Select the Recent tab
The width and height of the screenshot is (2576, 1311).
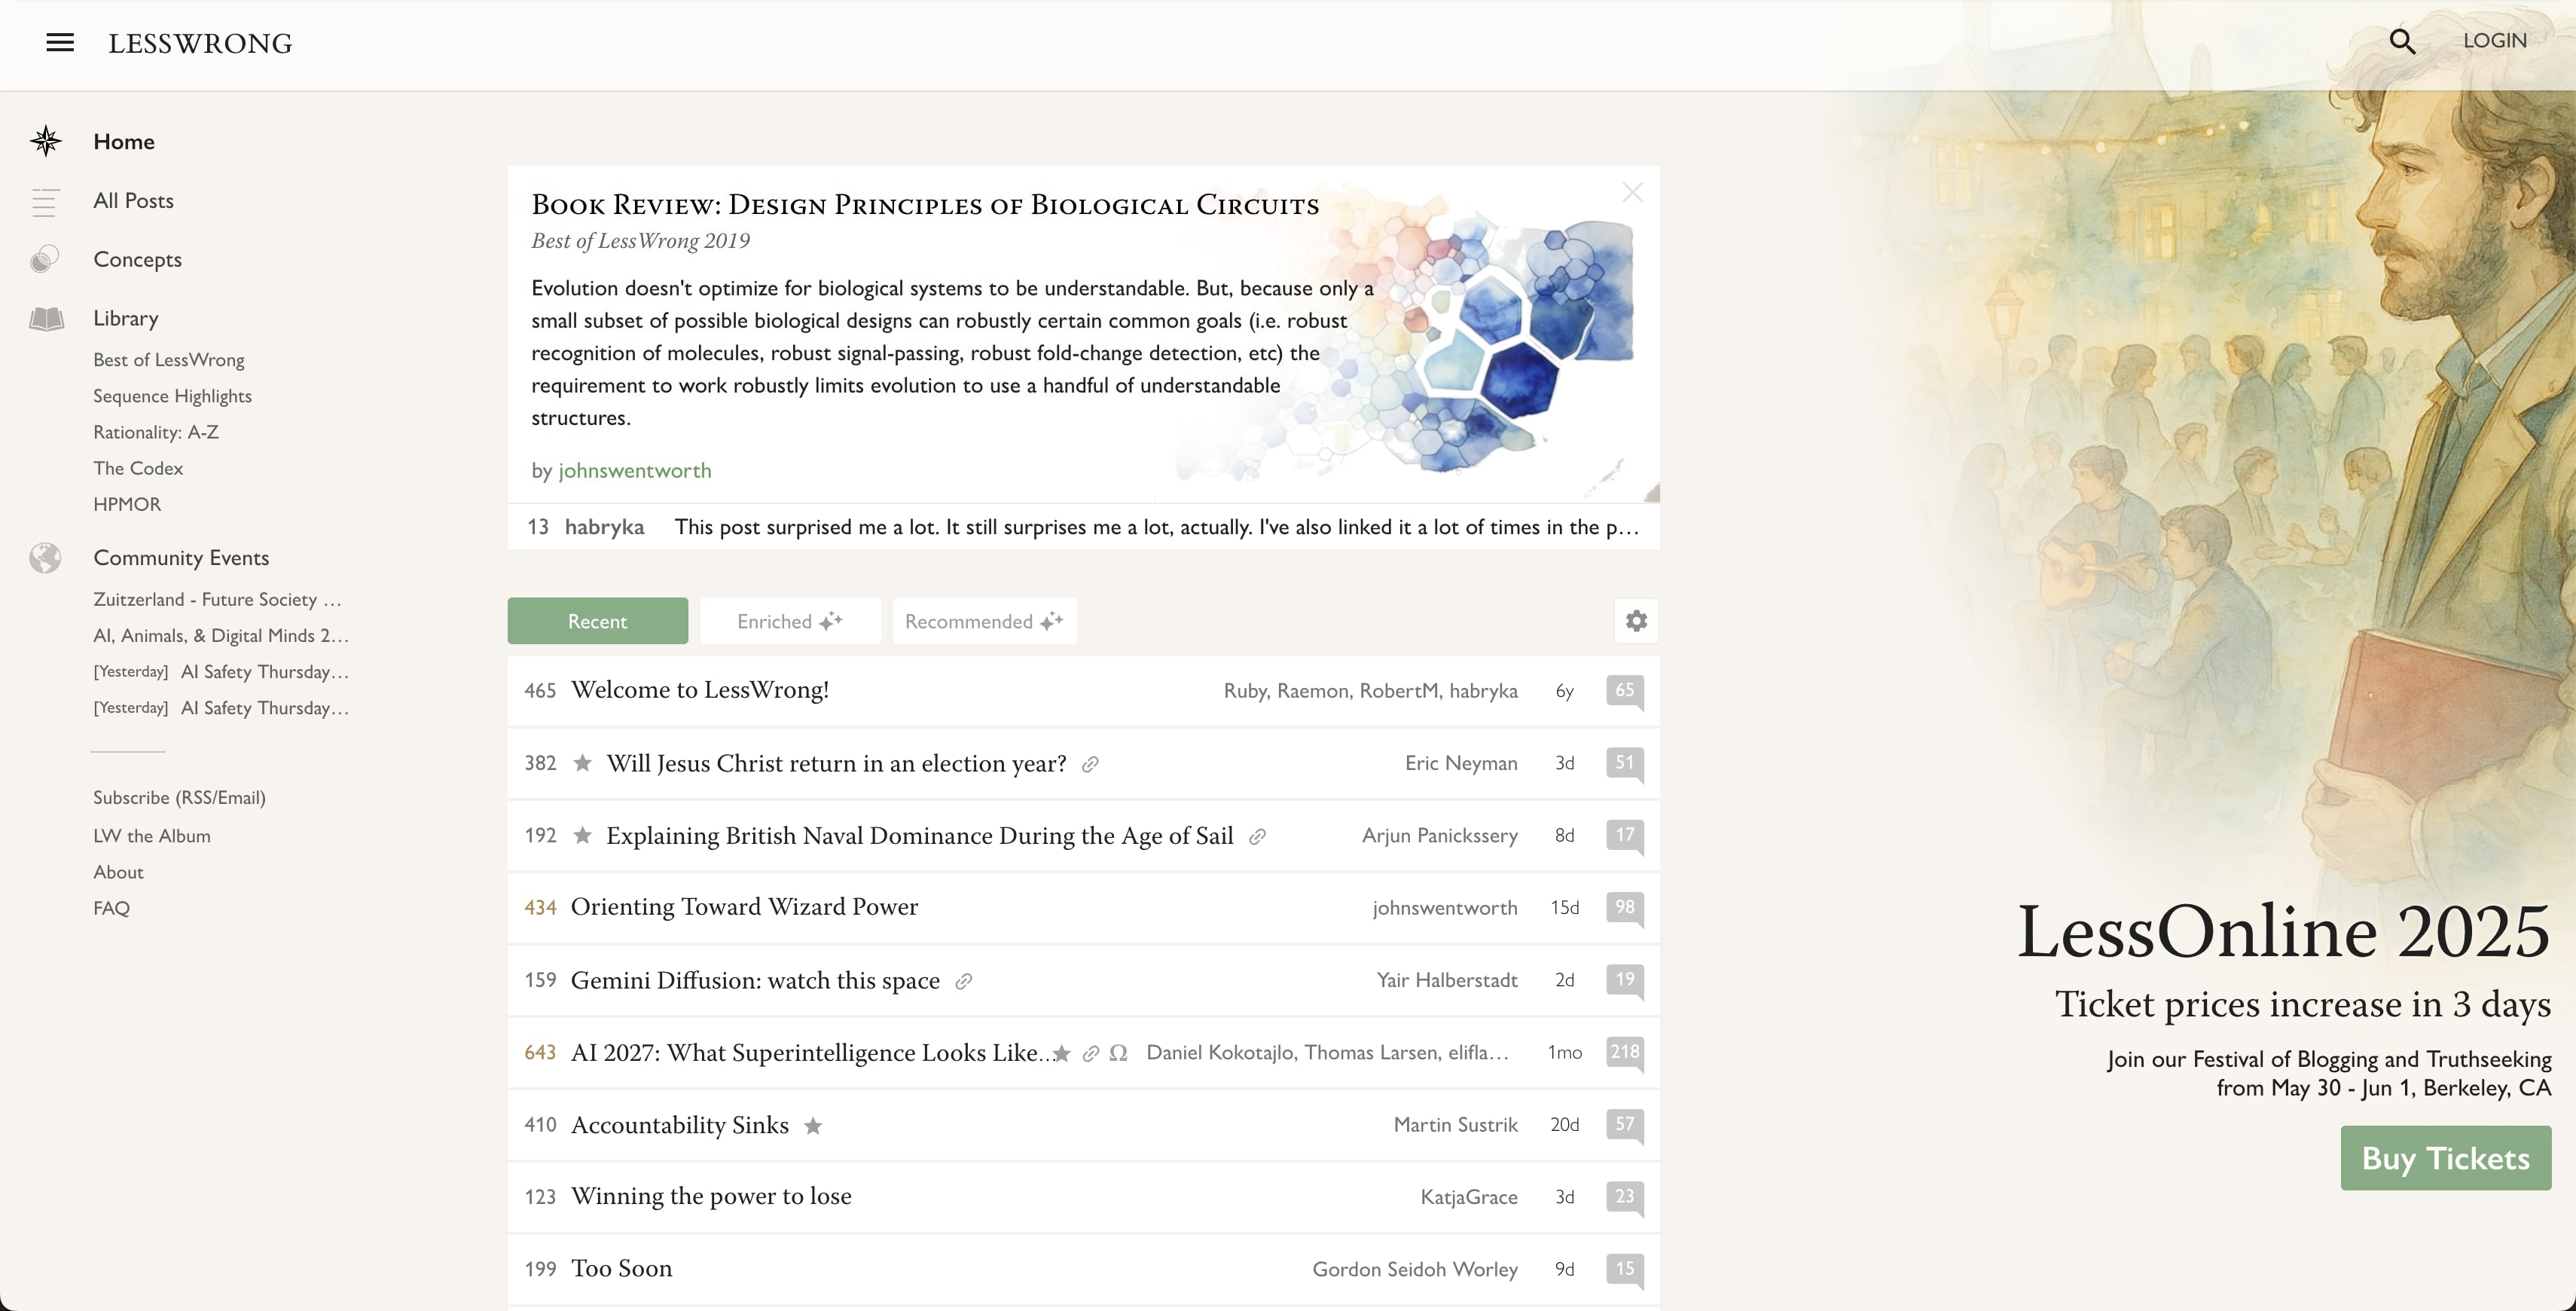[597, 621]
